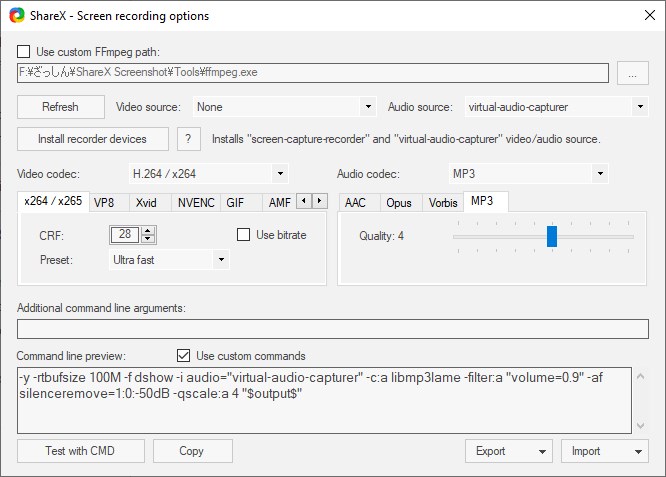
Task: Switch to the Vorbis audio tab
Action: [443, 203]
